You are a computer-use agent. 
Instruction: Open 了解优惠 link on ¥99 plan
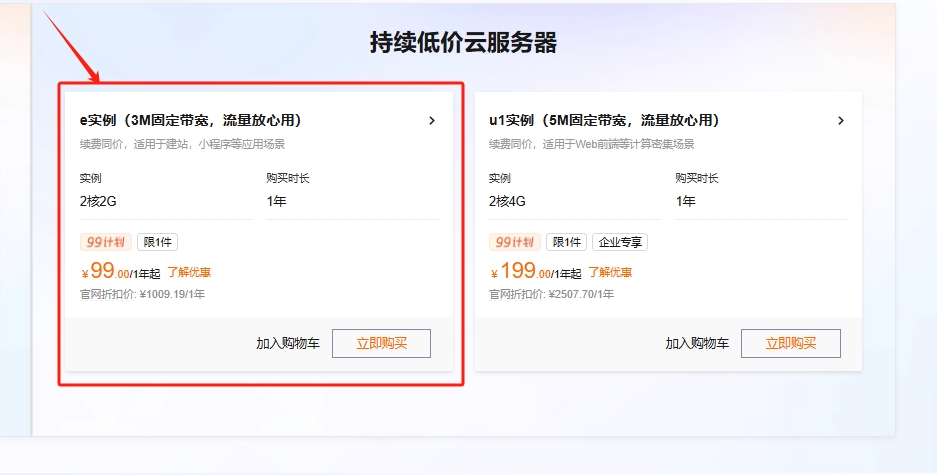pos(189,272)
